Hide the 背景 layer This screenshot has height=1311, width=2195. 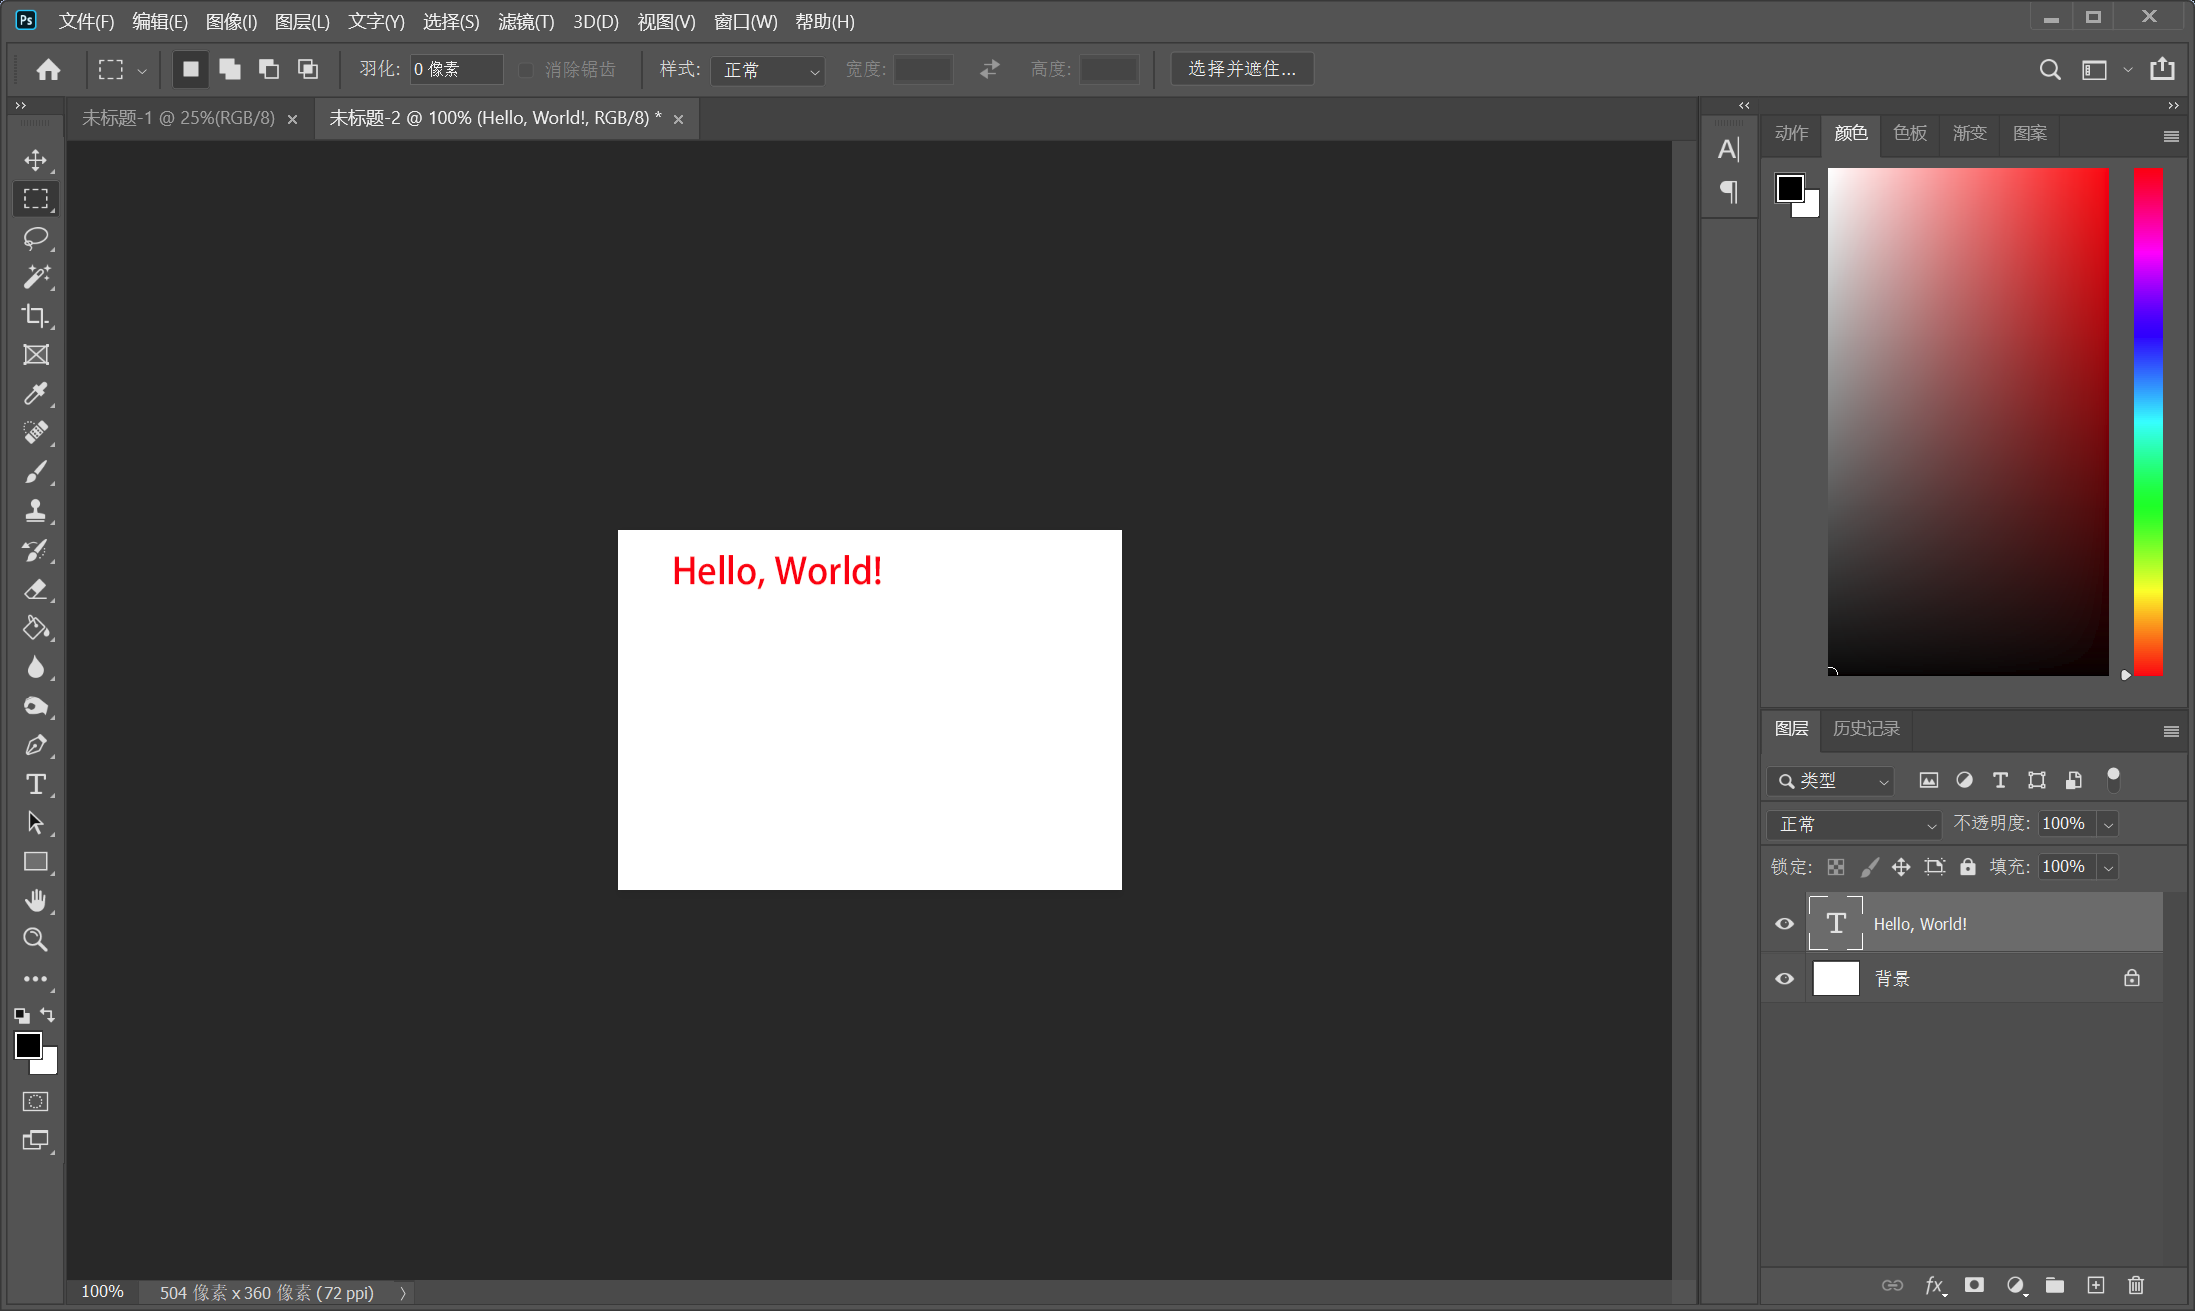click(1784, 979)
